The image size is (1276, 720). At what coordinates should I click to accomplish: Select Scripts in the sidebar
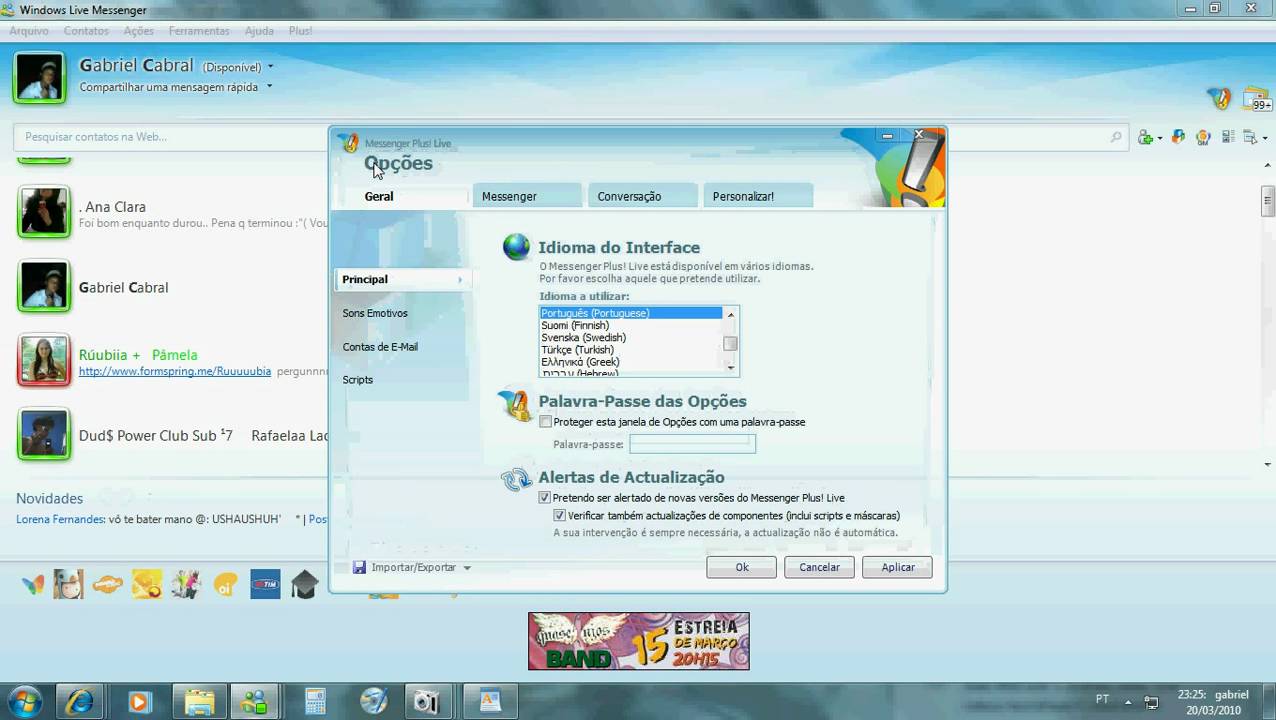(357, 380)
